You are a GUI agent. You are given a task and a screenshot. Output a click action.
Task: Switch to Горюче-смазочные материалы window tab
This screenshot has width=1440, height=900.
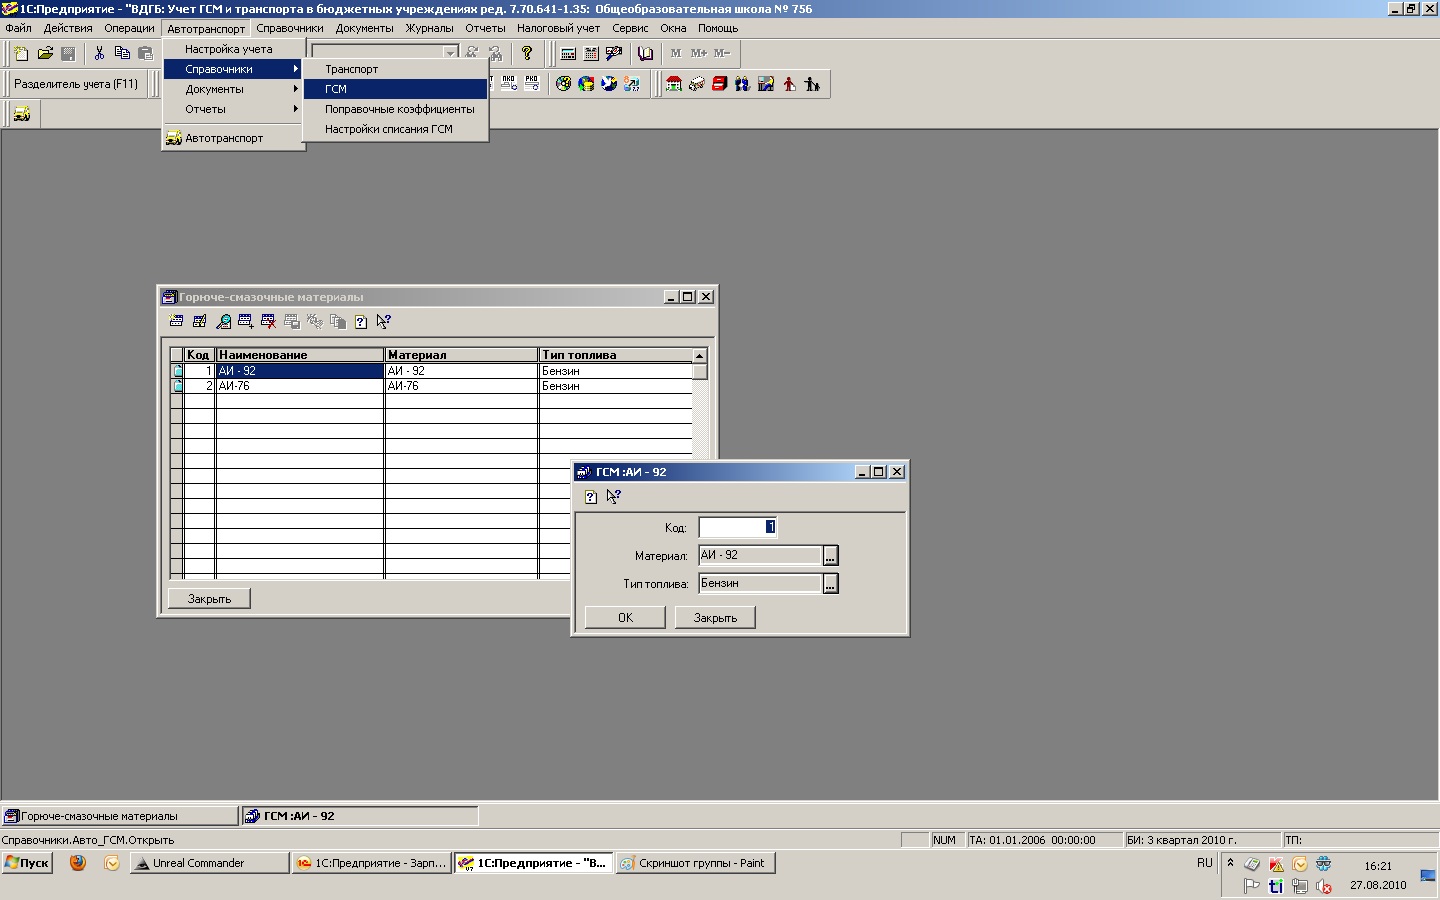pos(120,816)
